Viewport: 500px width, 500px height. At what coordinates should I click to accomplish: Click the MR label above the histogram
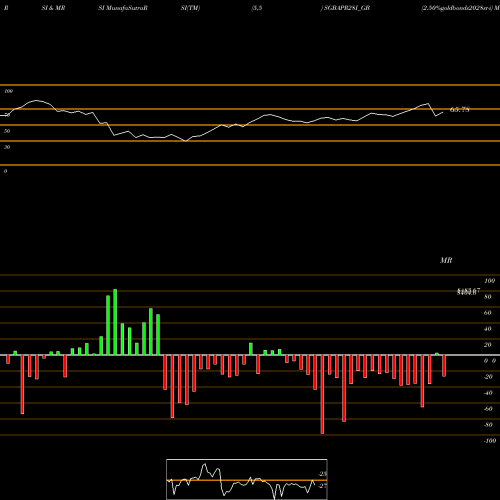446,260
